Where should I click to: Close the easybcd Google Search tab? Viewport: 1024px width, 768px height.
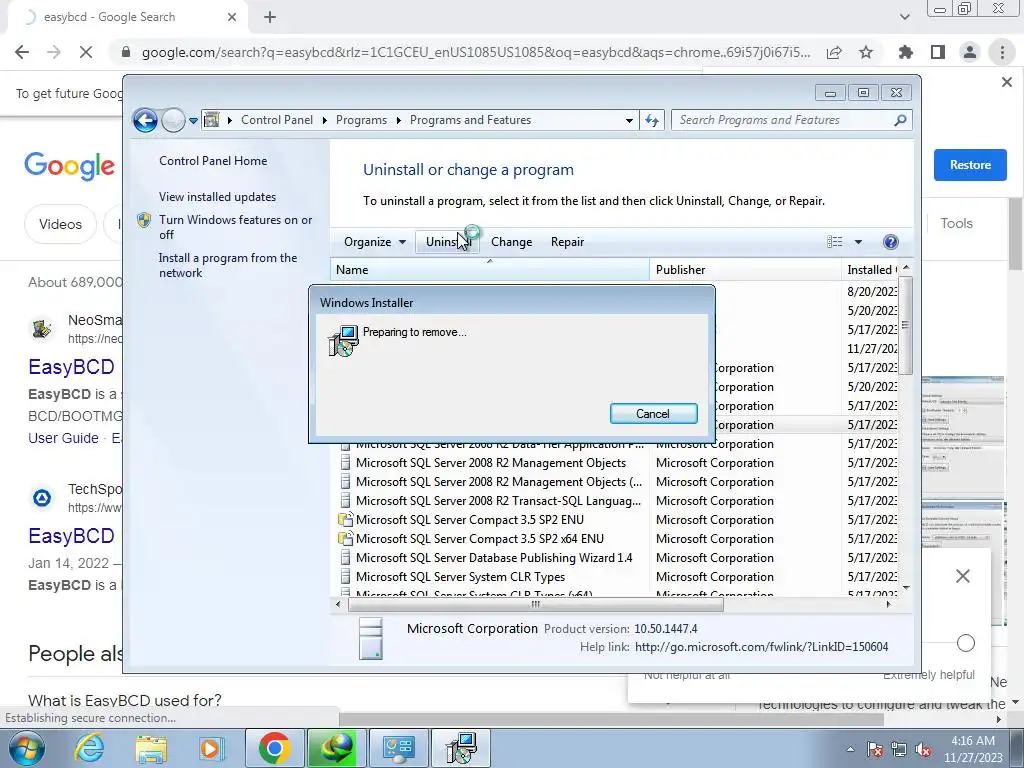232,17
